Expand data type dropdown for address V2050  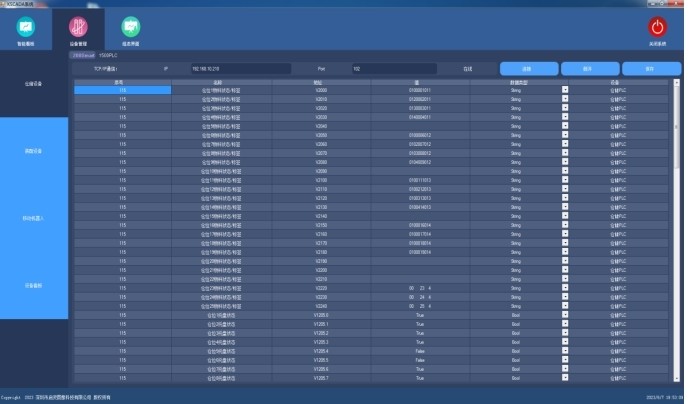(x=565, y=134)
